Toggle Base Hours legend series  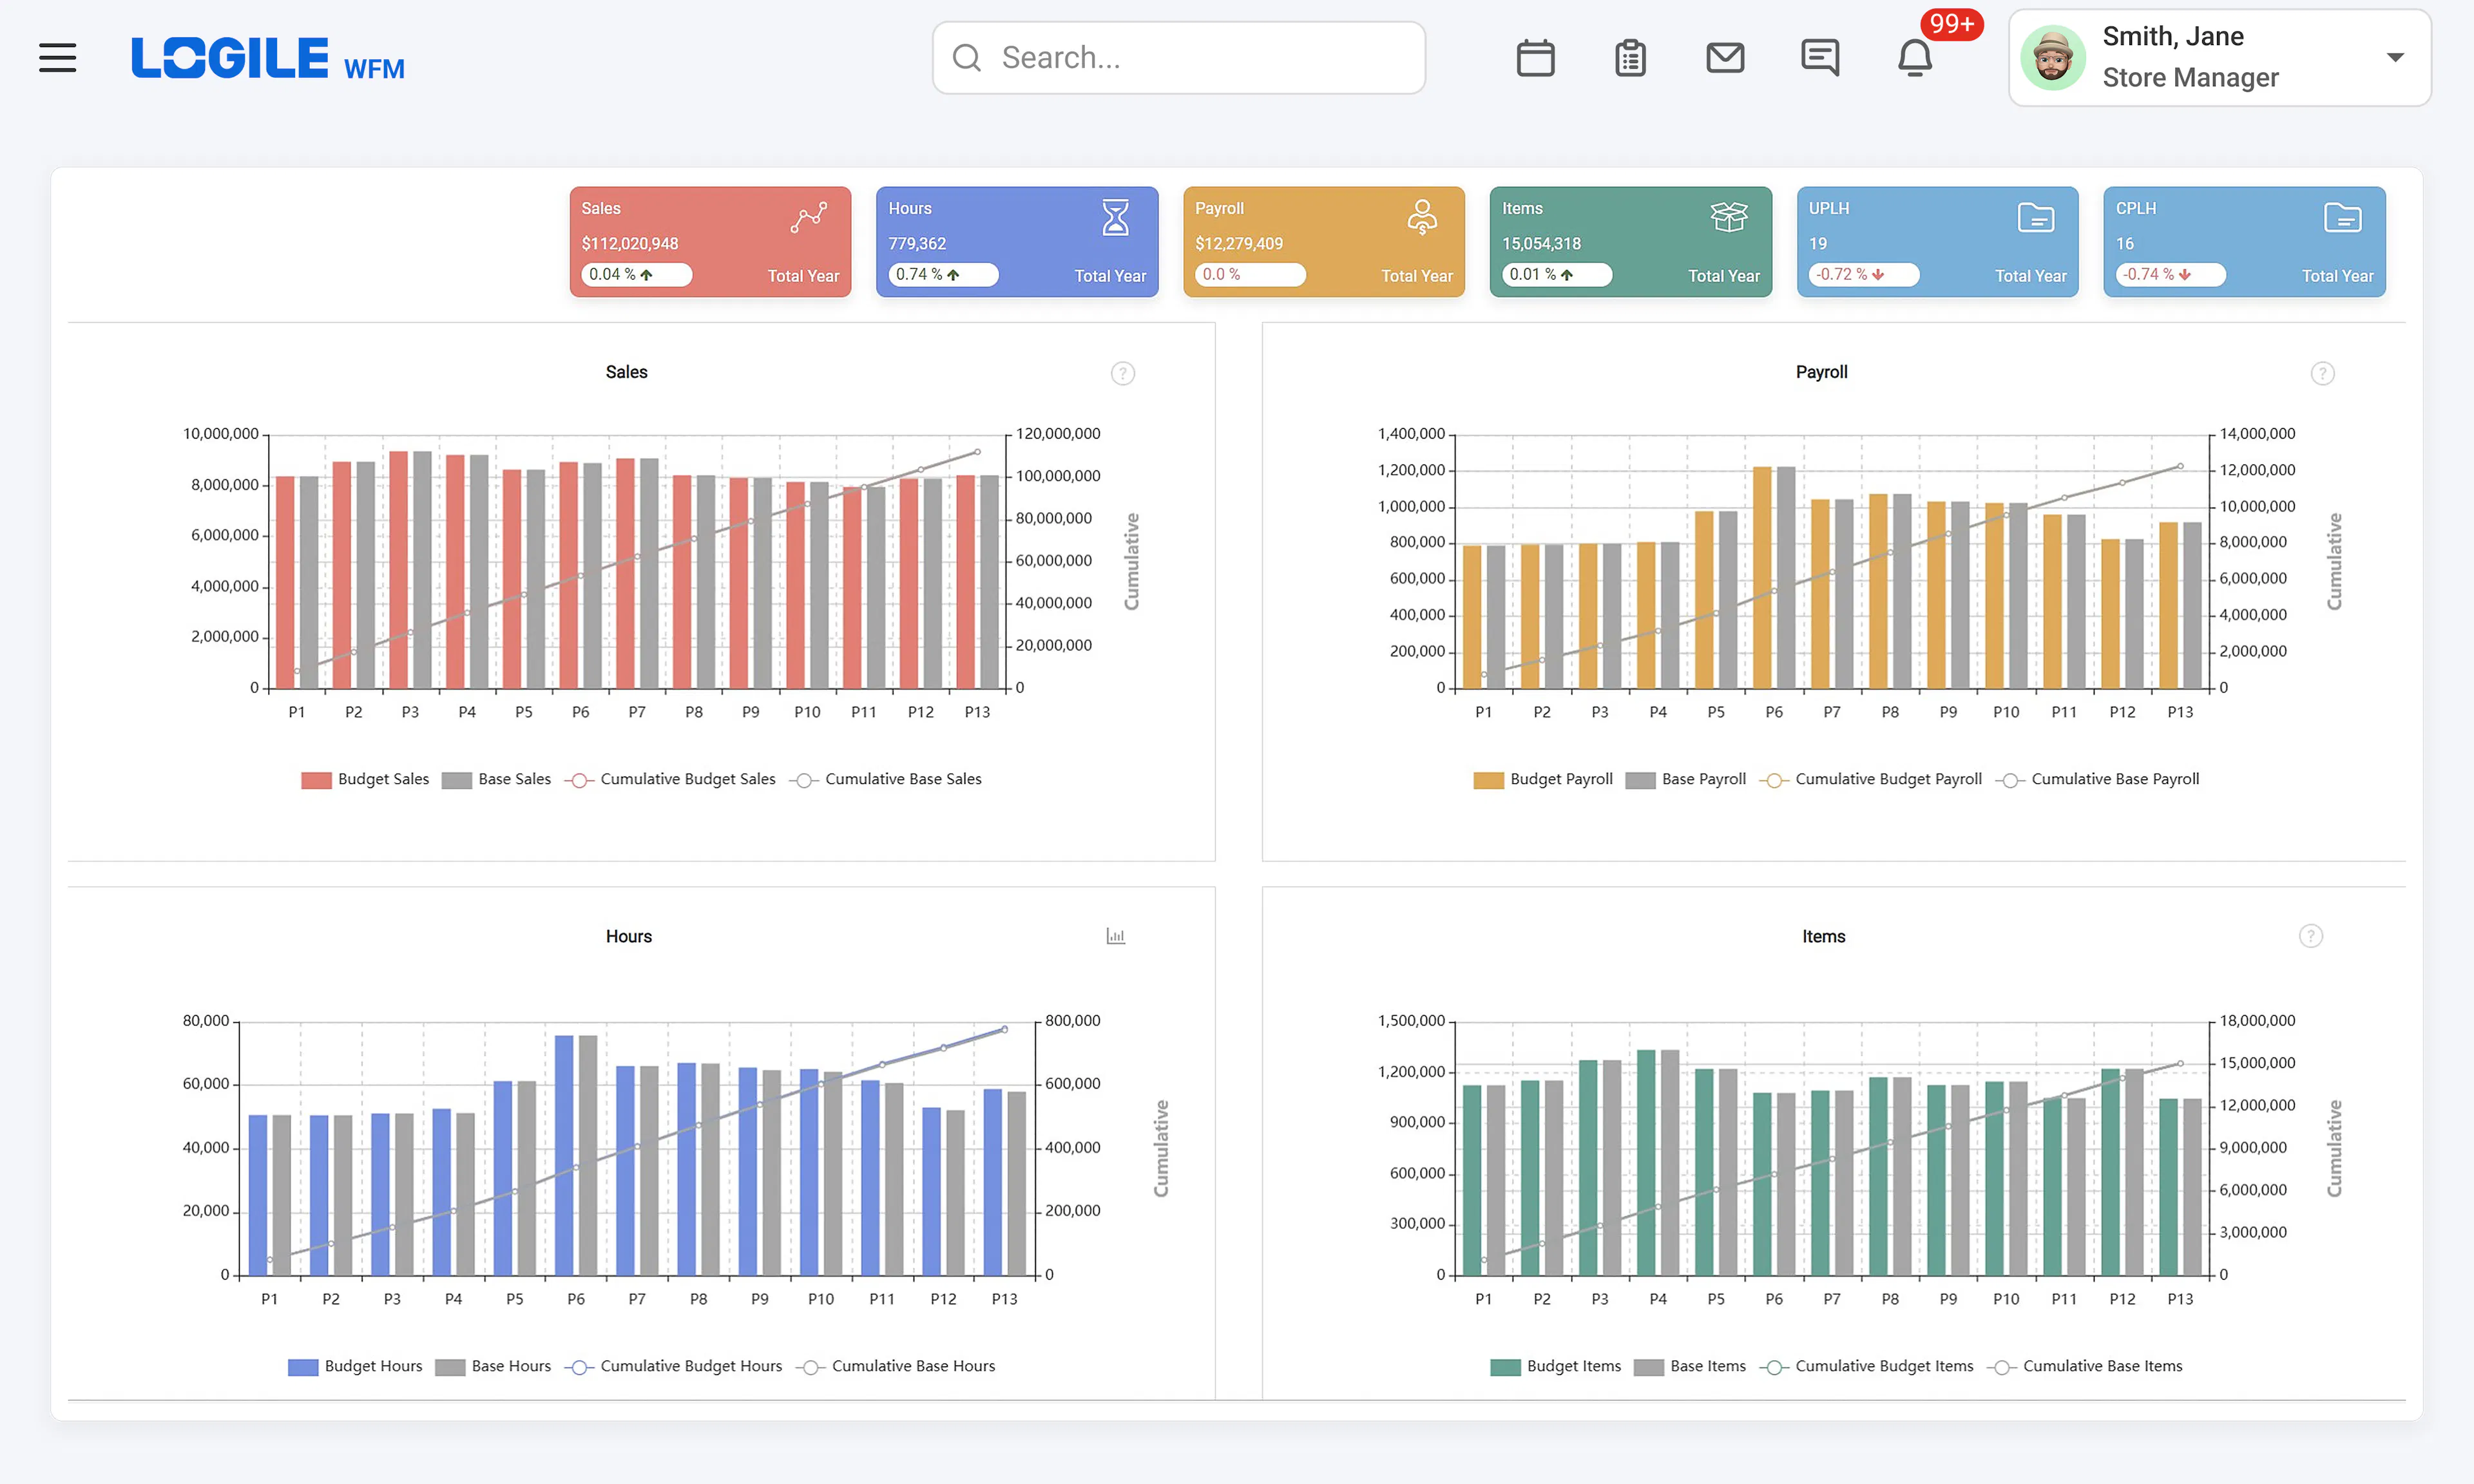pyautogui.click(x=493, y=1366)
